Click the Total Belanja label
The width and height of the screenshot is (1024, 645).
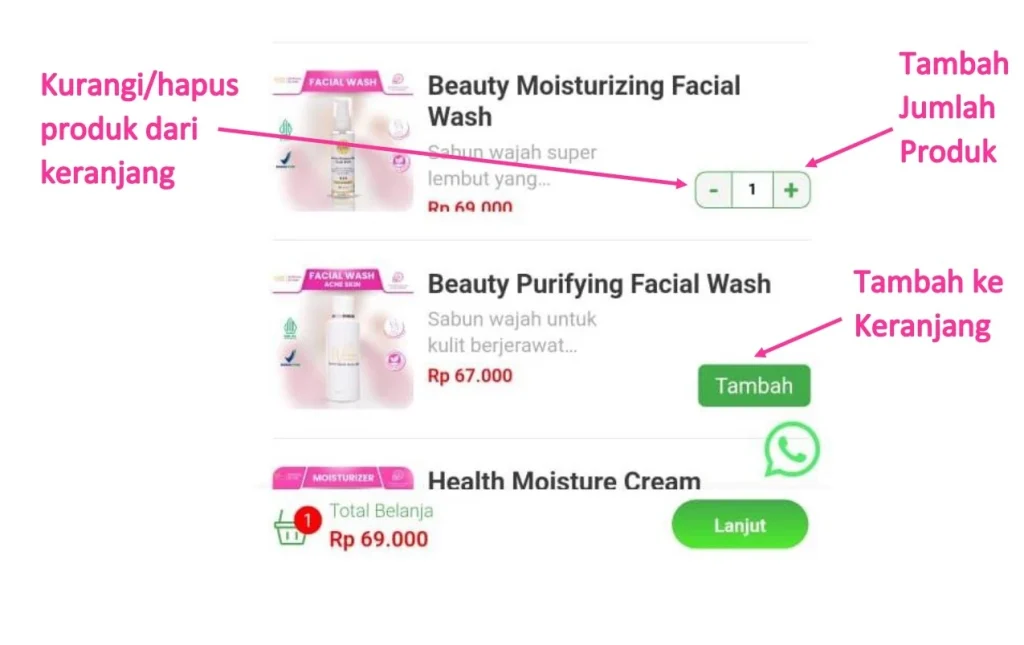point(381,511)
